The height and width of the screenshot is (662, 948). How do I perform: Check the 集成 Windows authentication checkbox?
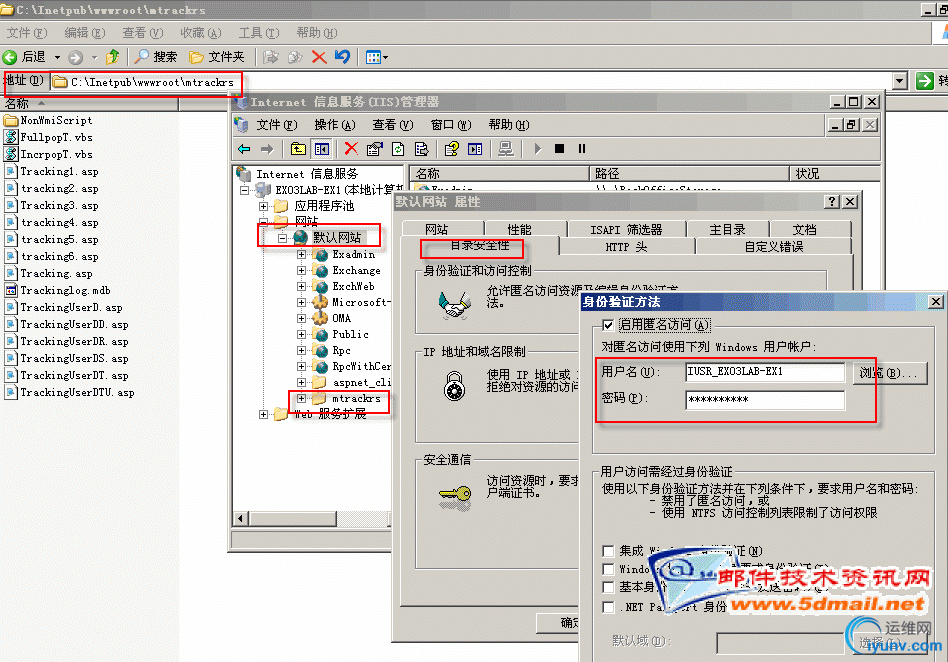coord(608,551)
